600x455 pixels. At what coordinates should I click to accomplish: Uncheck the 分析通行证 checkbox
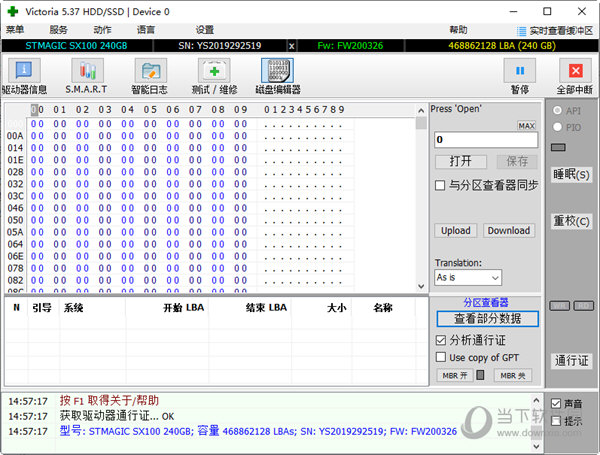click(441, 340)
